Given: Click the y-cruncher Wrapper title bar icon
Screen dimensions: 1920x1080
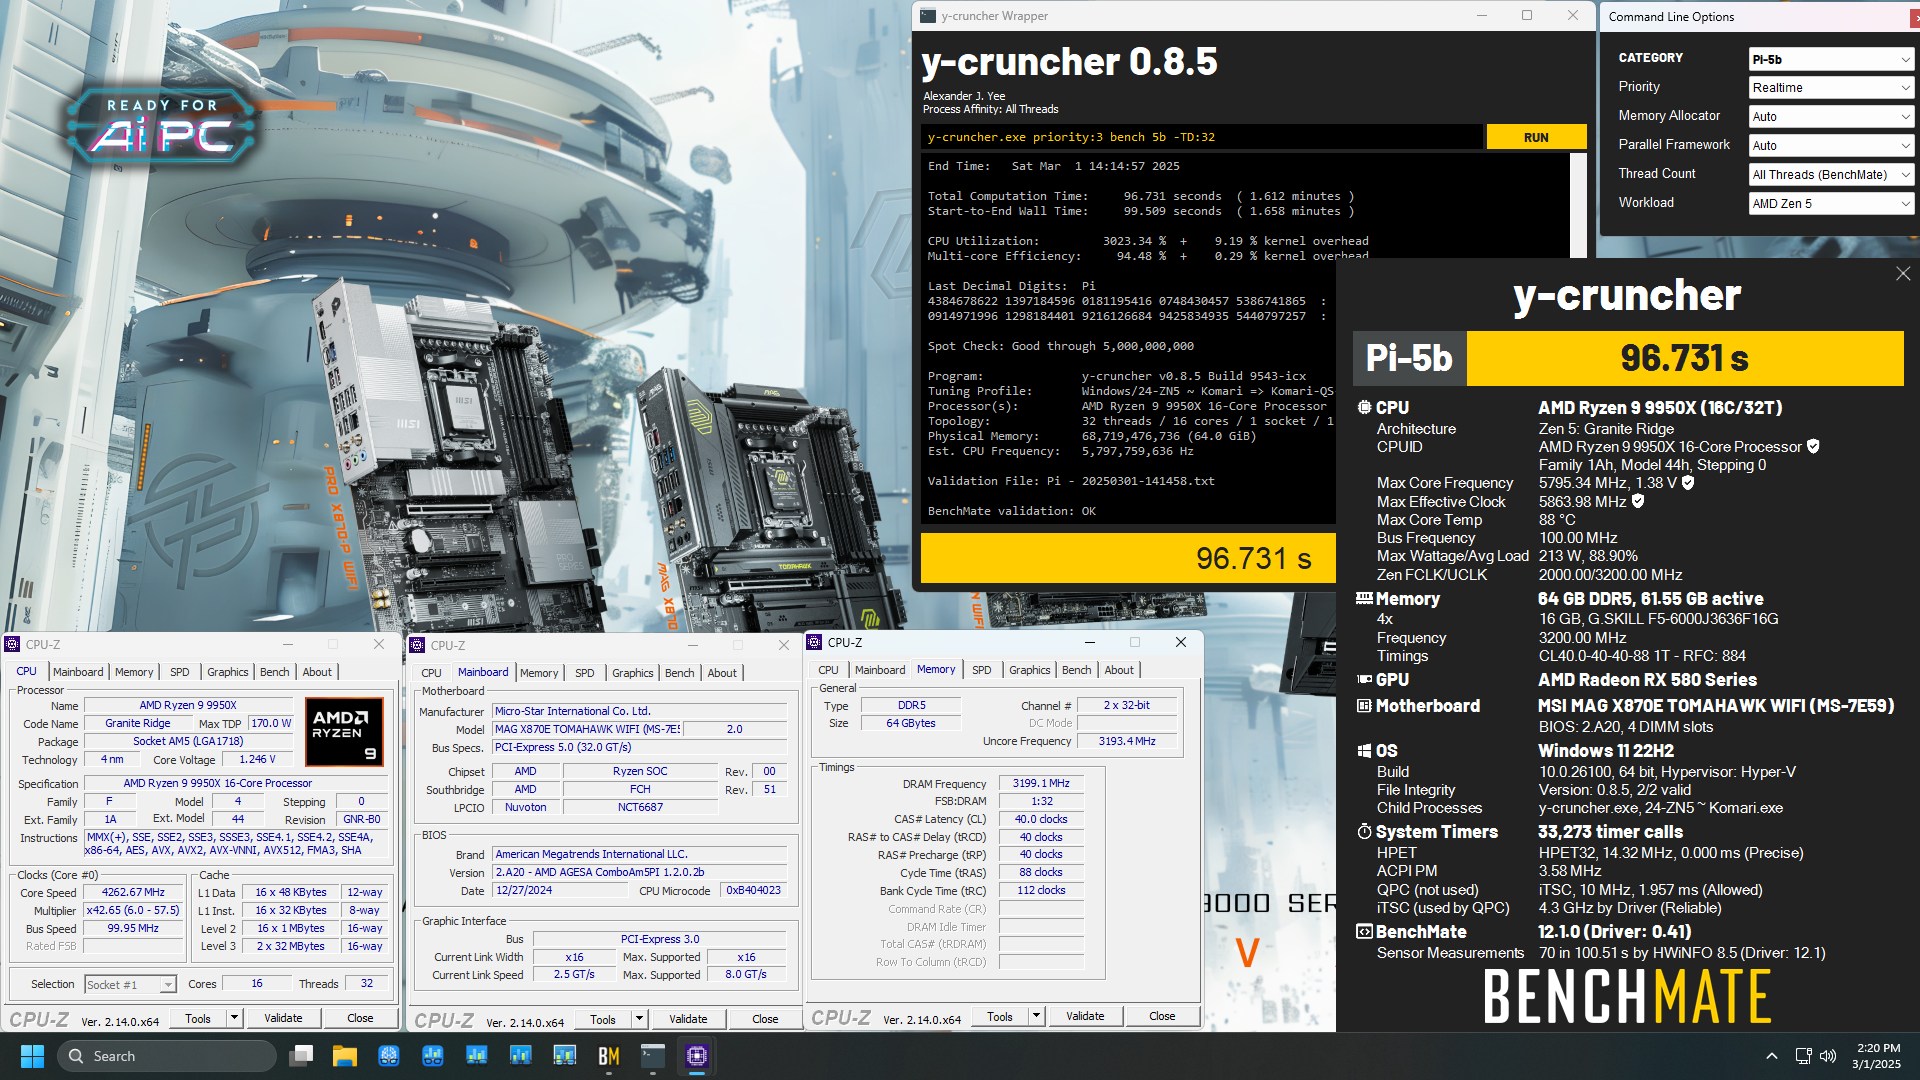Looking at the screenshot, I should tap(927, 16).
